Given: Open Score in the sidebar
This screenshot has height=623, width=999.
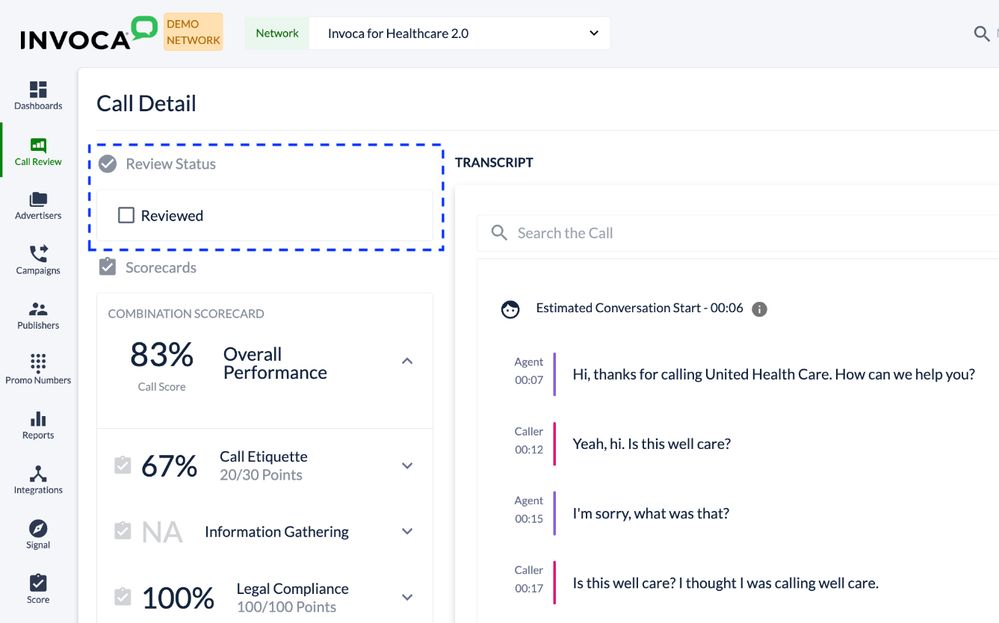Looking at the screenshot, I should [x=38, y=585].
